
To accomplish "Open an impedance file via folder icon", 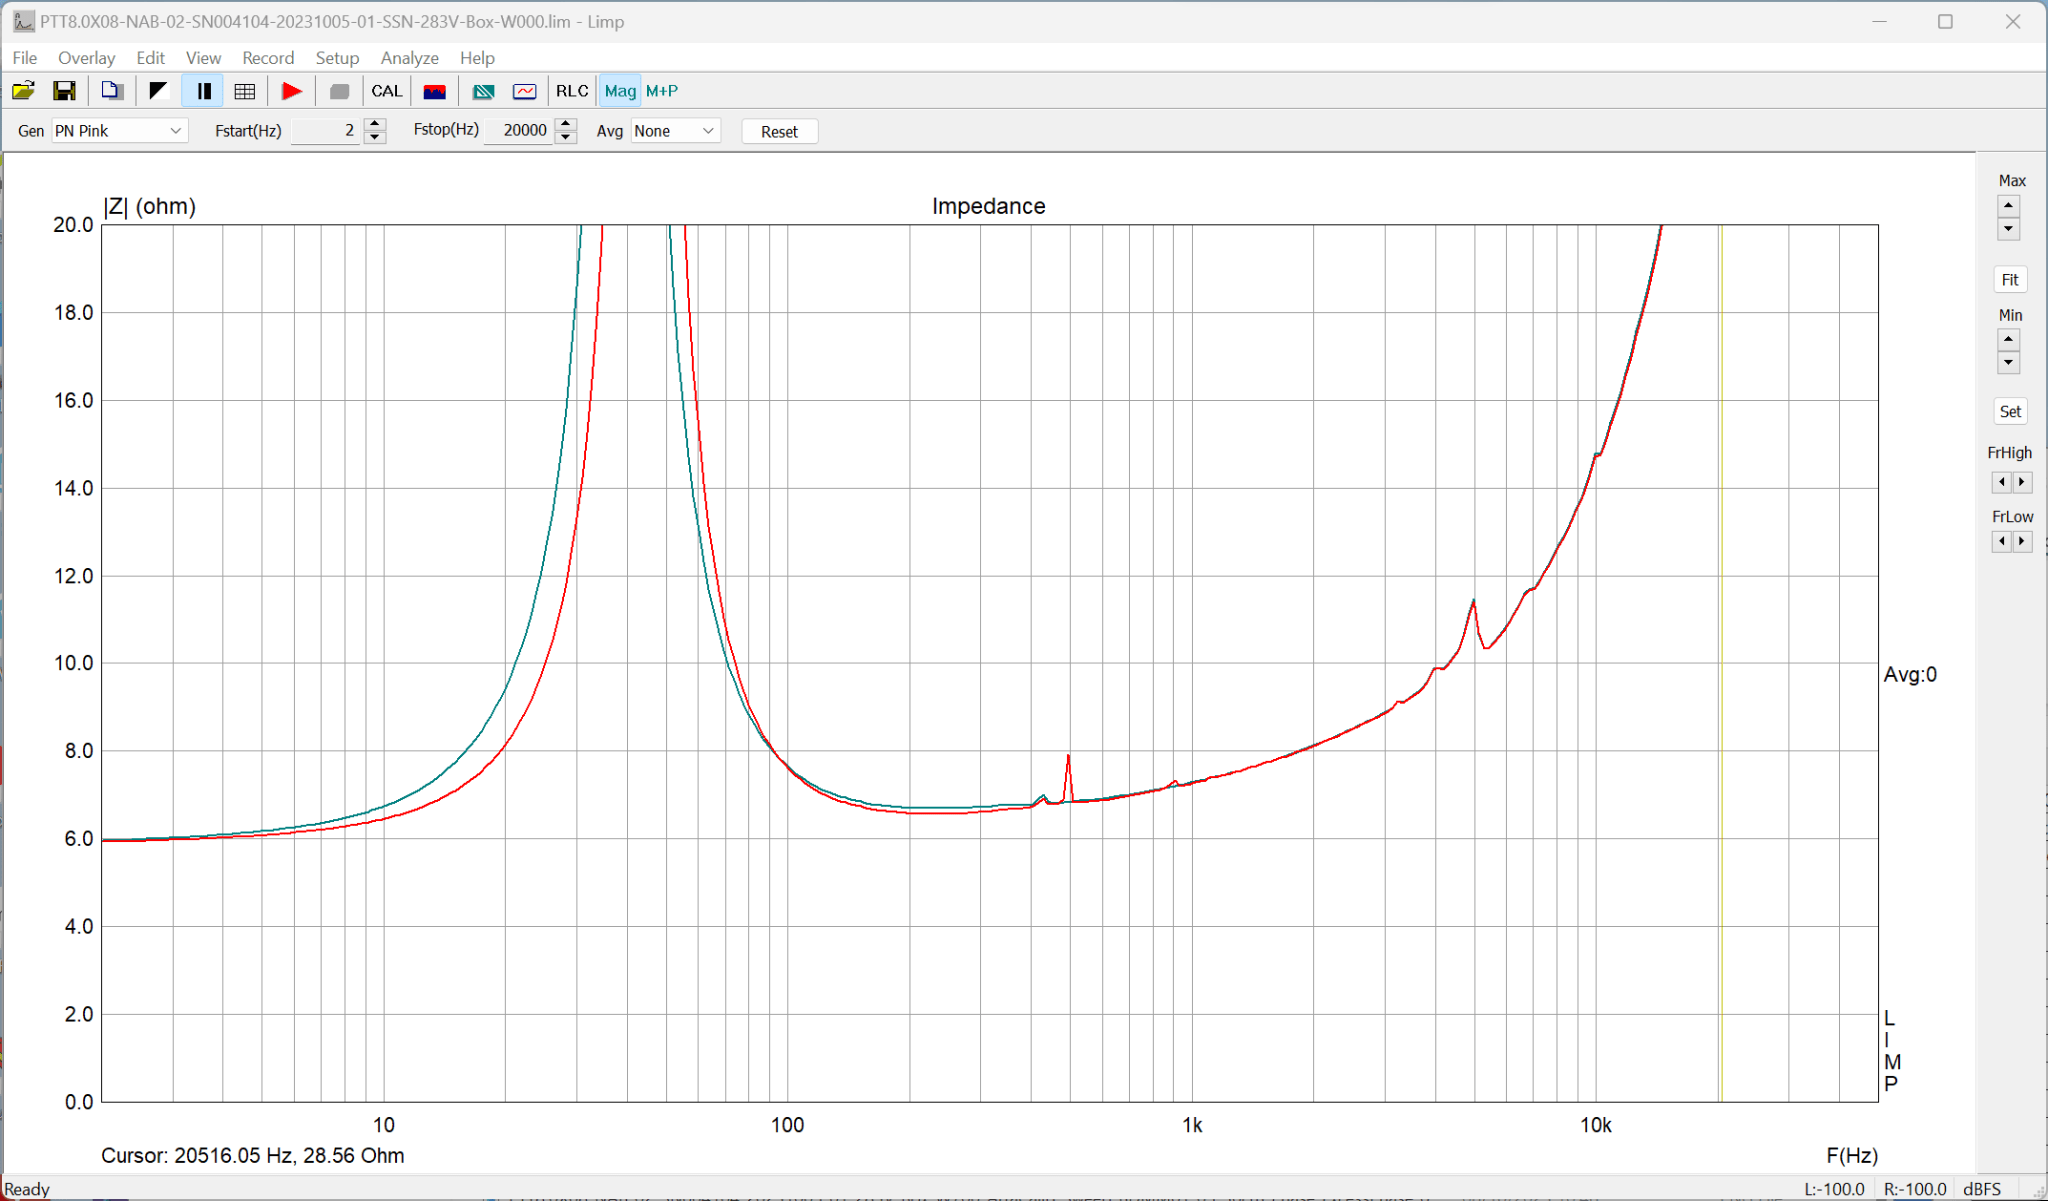I will (x=23, y=91).
